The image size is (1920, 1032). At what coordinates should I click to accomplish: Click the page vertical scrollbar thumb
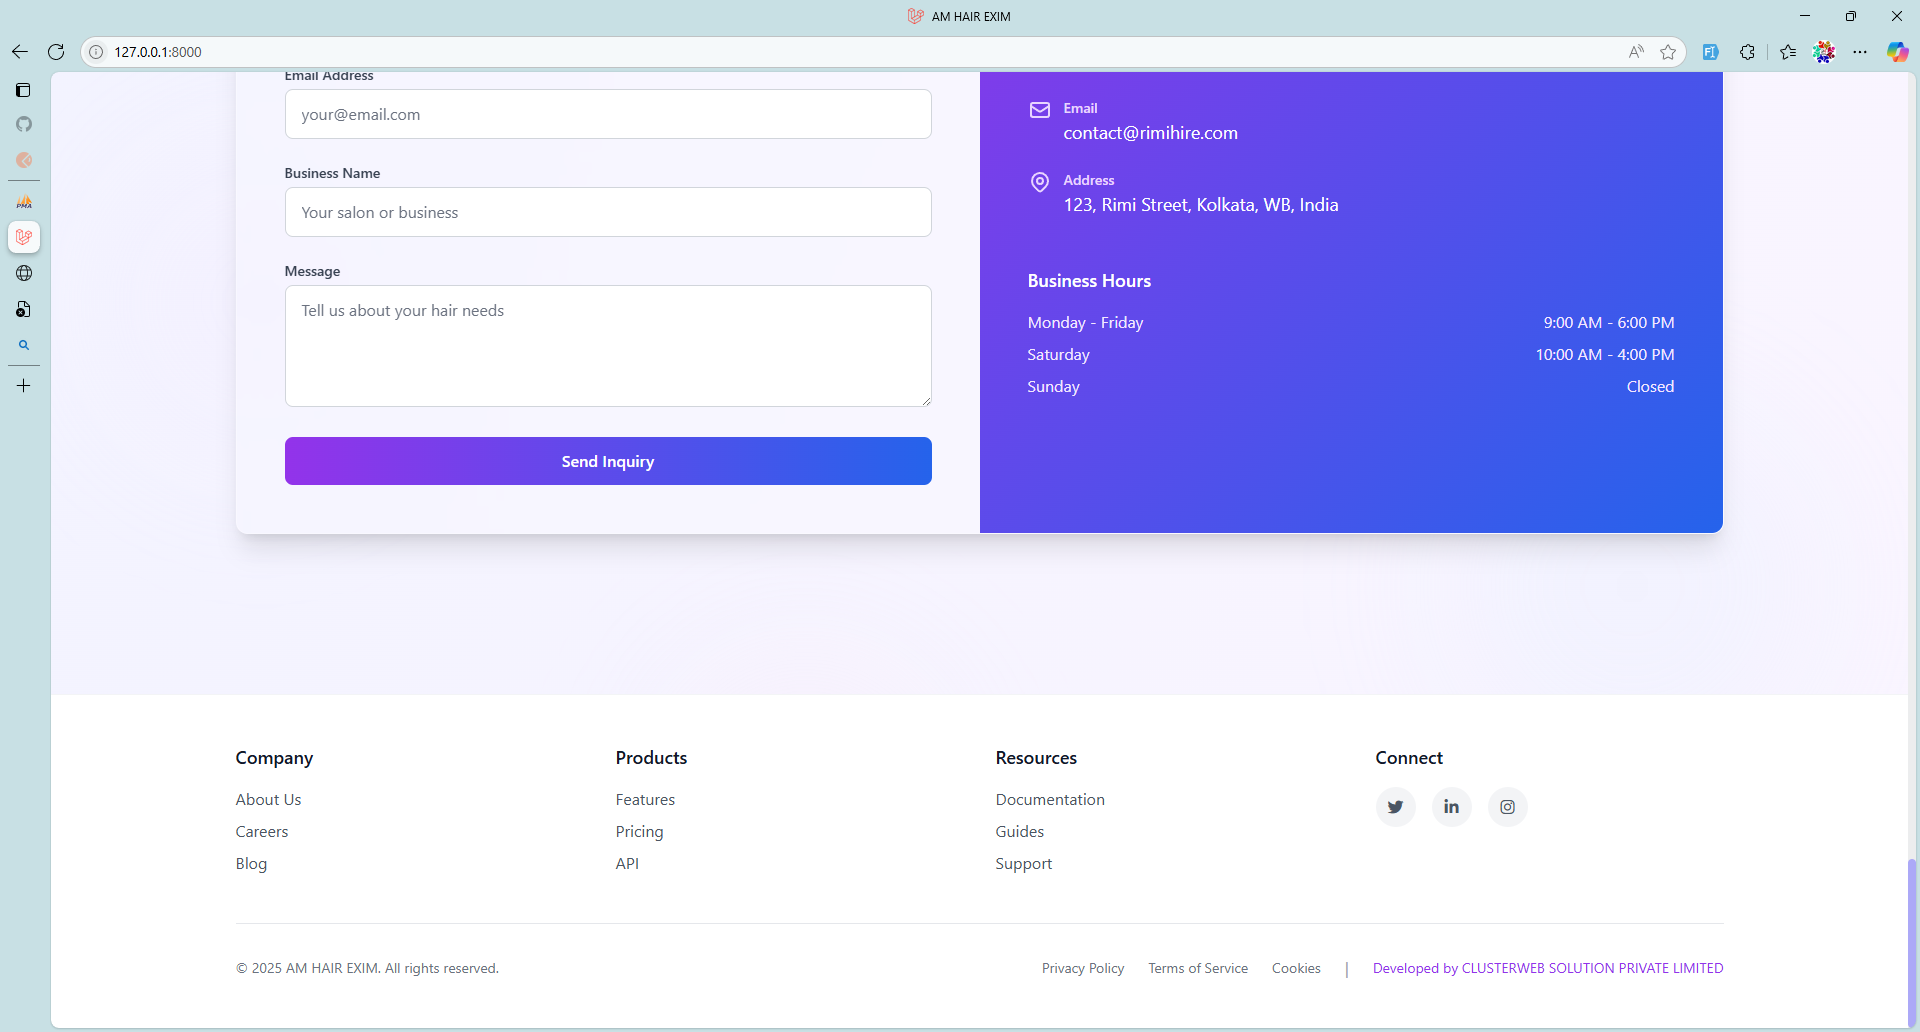(x=1912, y=940)
